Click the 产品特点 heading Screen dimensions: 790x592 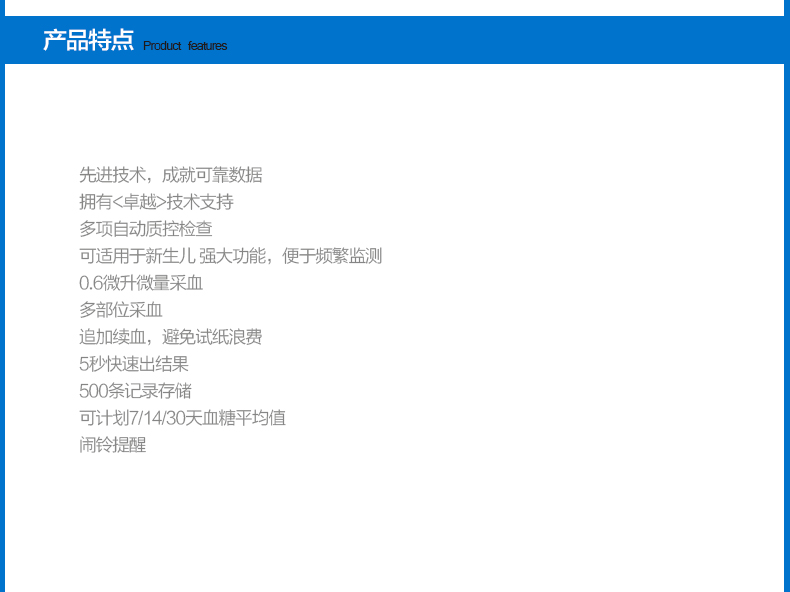(88, 41)
